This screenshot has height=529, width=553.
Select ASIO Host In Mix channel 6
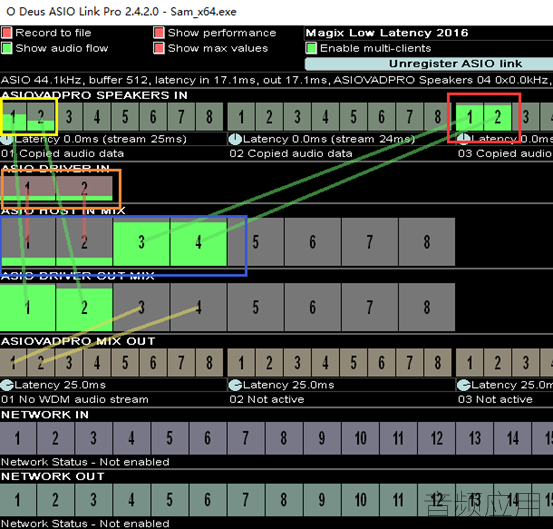click(x=313, y=242)
